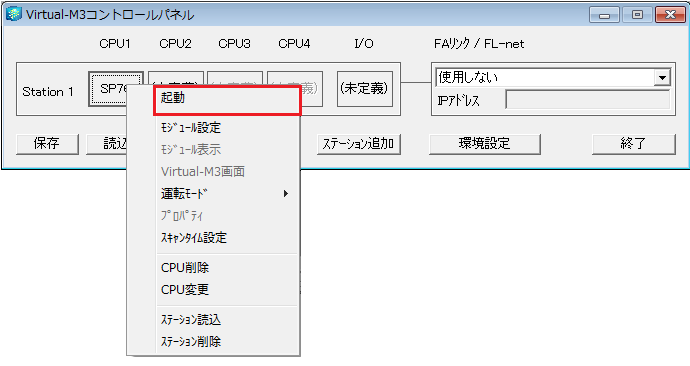This screenshot has width=690, height=366.
Task: Click the 終了 button
Action: pos(633,144)
